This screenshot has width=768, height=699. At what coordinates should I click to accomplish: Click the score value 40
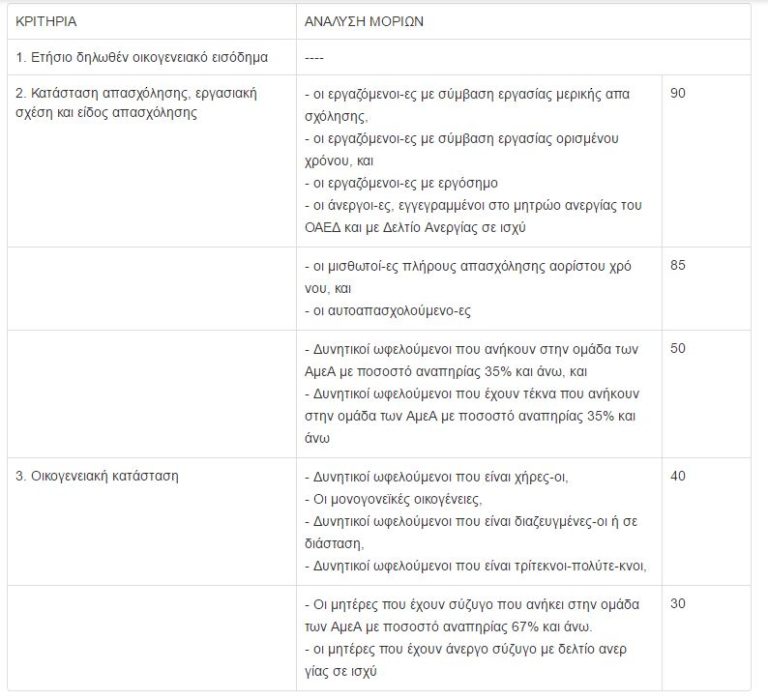coord(679,476)
